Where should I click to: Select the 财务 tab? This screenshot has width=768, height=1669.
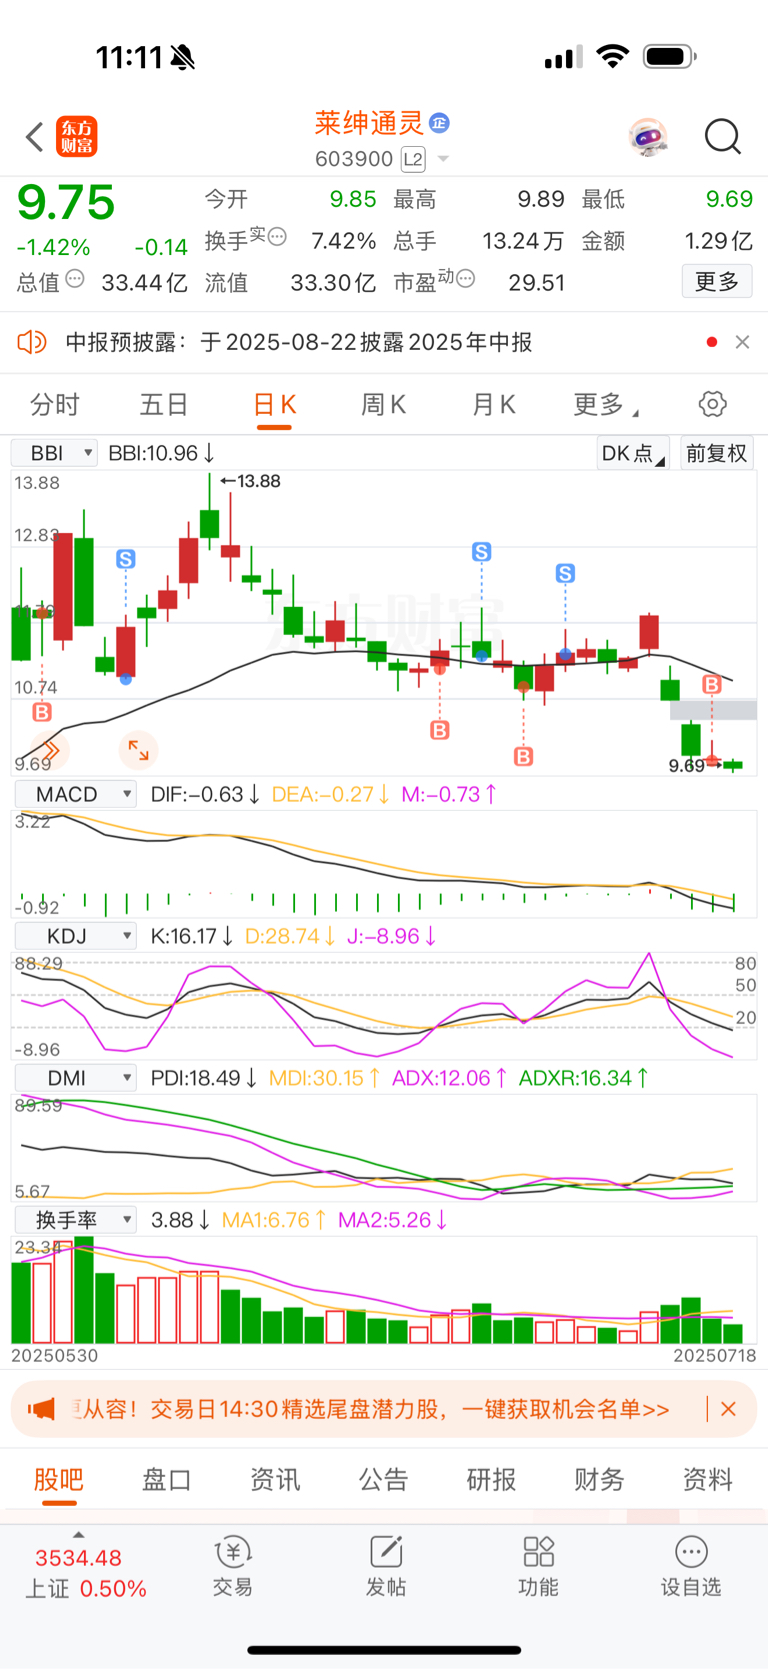(600, 1480)
